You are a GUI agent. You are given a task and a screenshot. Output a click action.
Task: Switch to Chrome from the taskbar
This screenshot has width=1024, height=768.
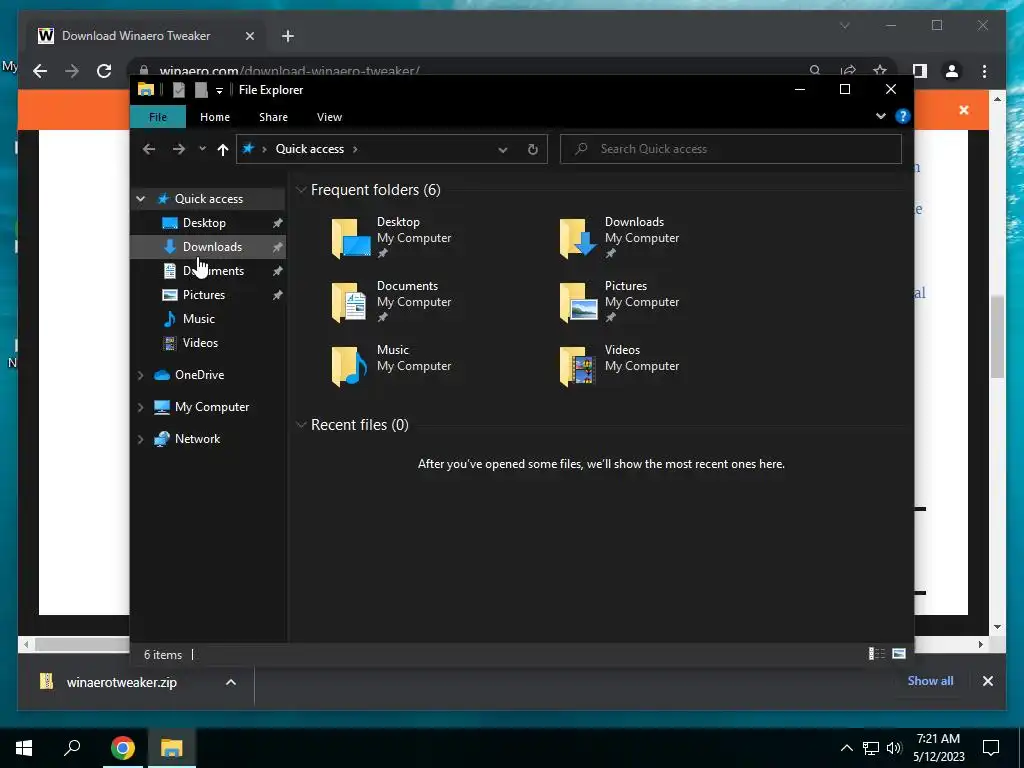click(x=122, y=748)
